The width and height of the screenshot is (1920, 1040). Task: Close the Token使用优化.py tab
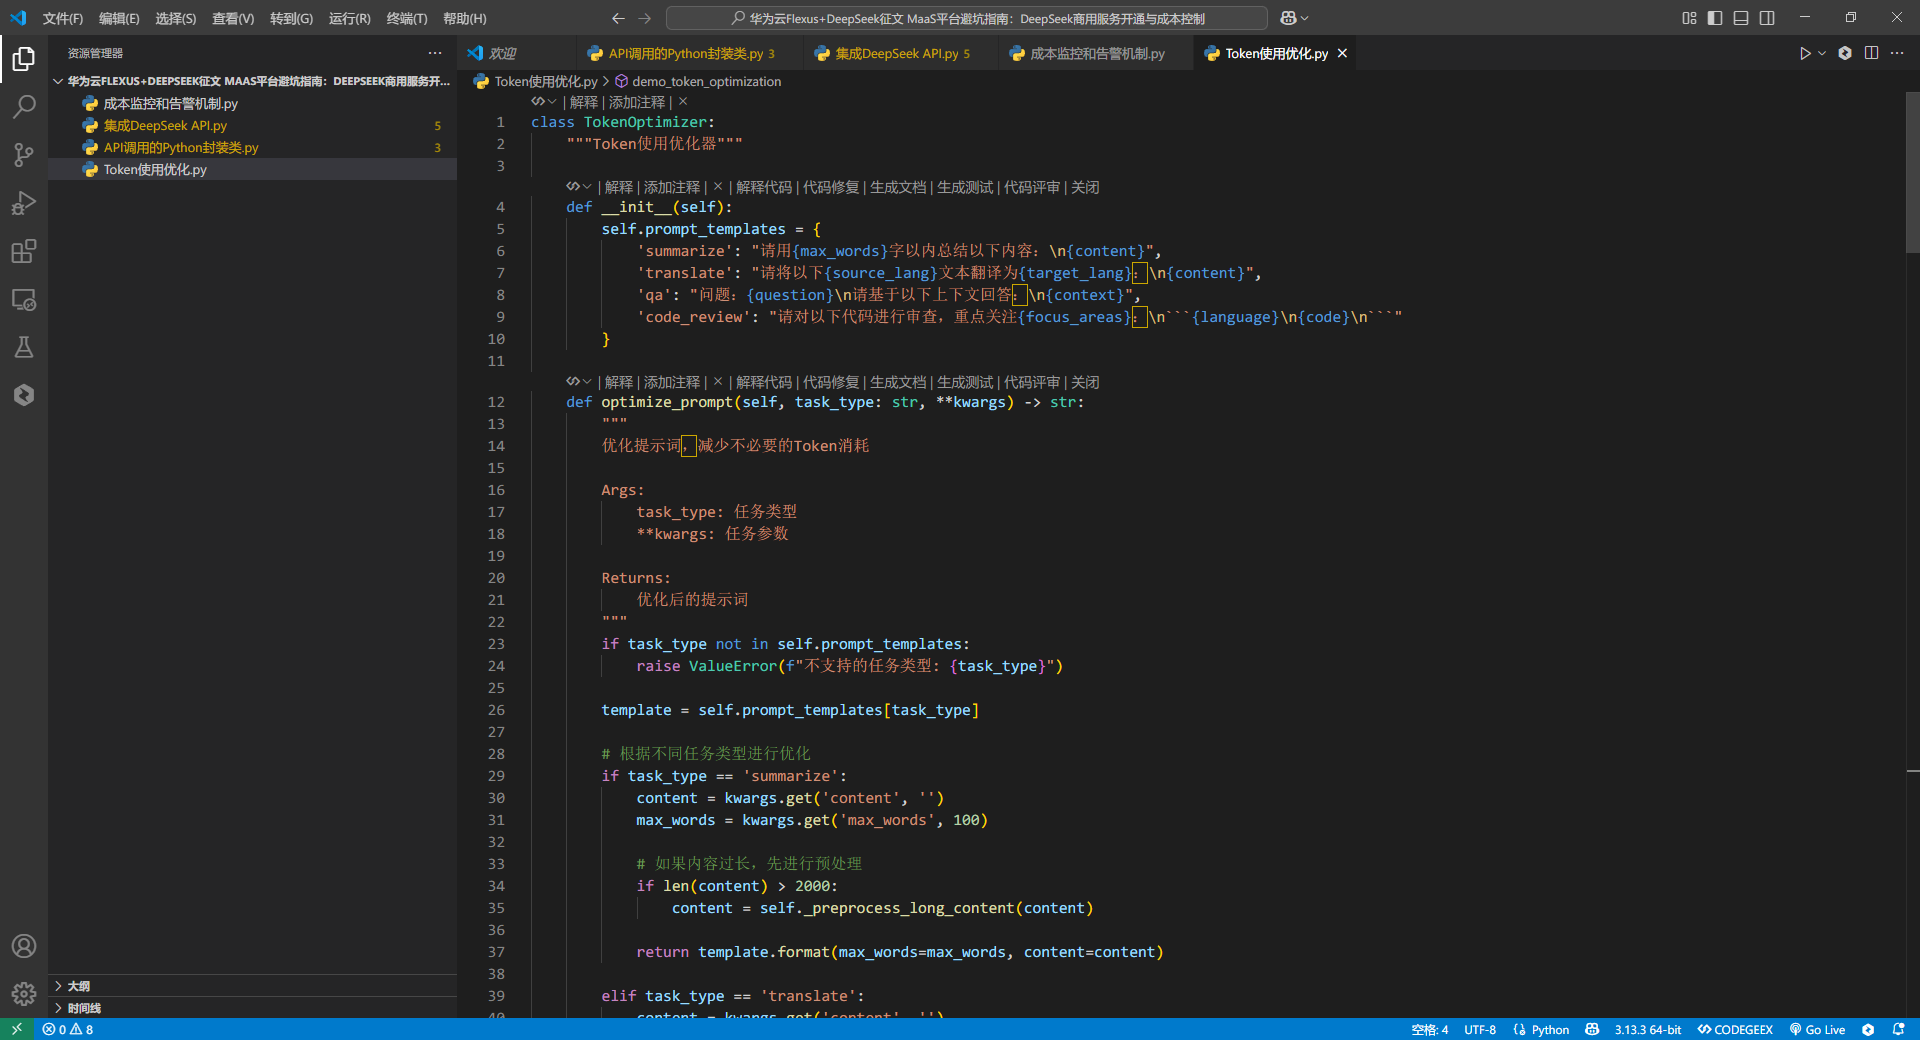pyautogui.click(x=1342, y=53)
